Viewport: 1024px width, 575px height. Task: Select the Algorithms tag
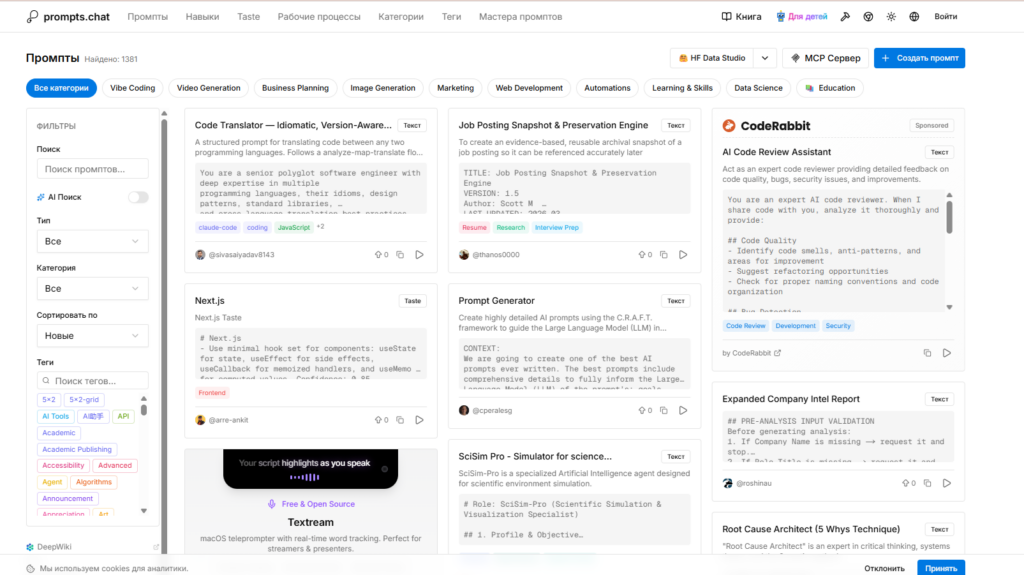(x=93, y=482)
